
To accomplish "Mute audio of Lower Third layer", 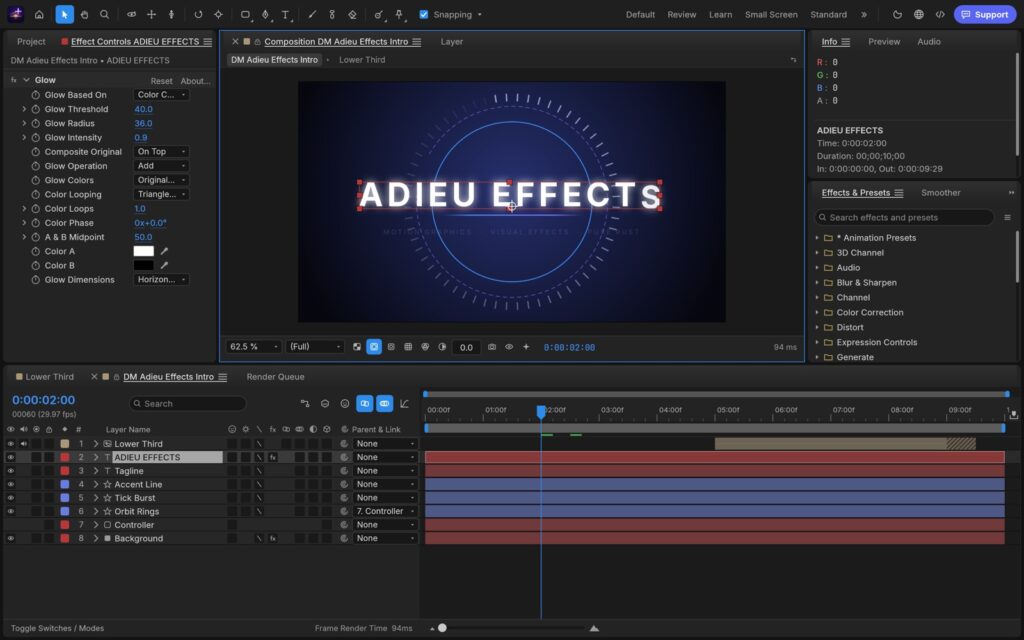I will click(x=24, y=443).
